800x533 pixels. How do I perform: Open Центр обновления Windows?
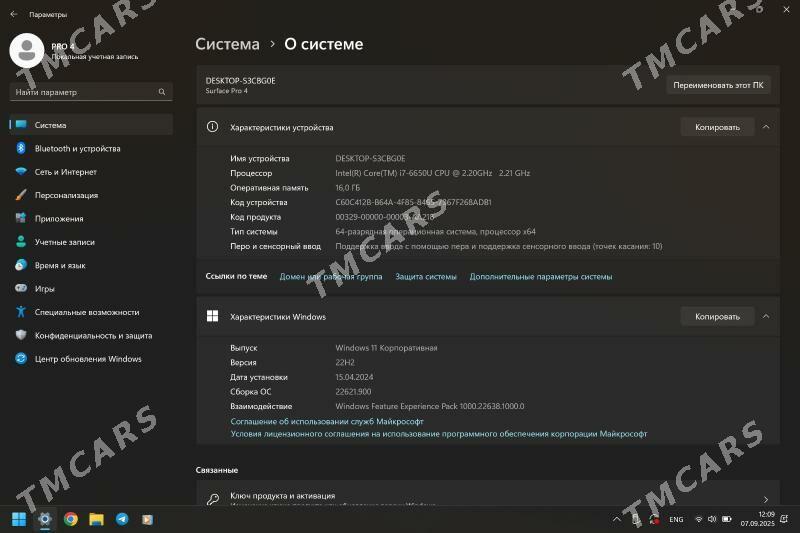coord(88,359)
